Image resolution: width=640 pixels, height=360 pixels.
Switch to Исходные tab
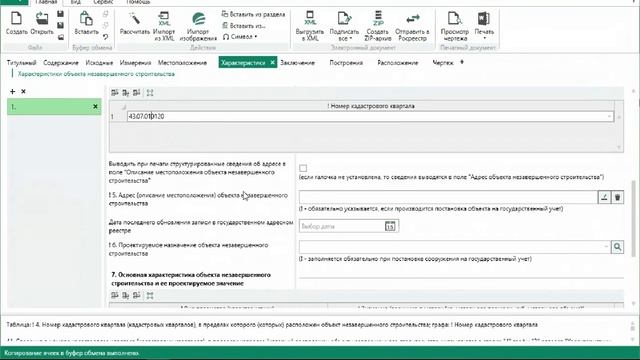click(99, 62)
